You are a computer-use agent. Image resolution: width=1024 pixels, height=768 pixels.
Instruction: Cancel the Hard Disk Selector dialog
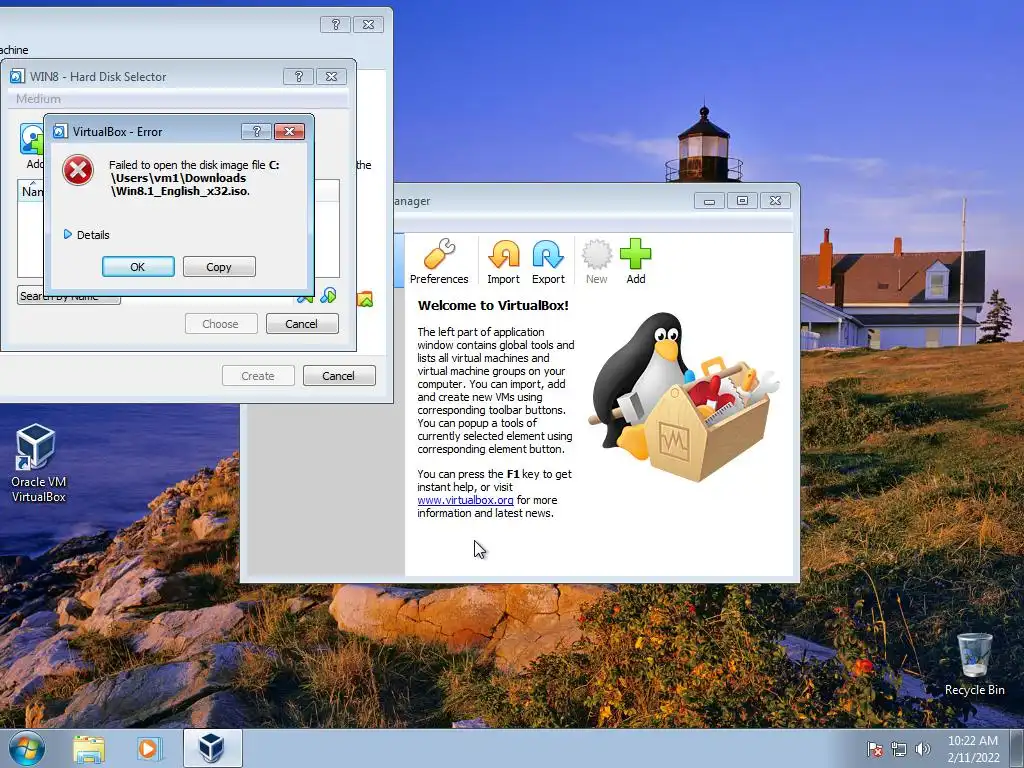[x=301, y=324]
